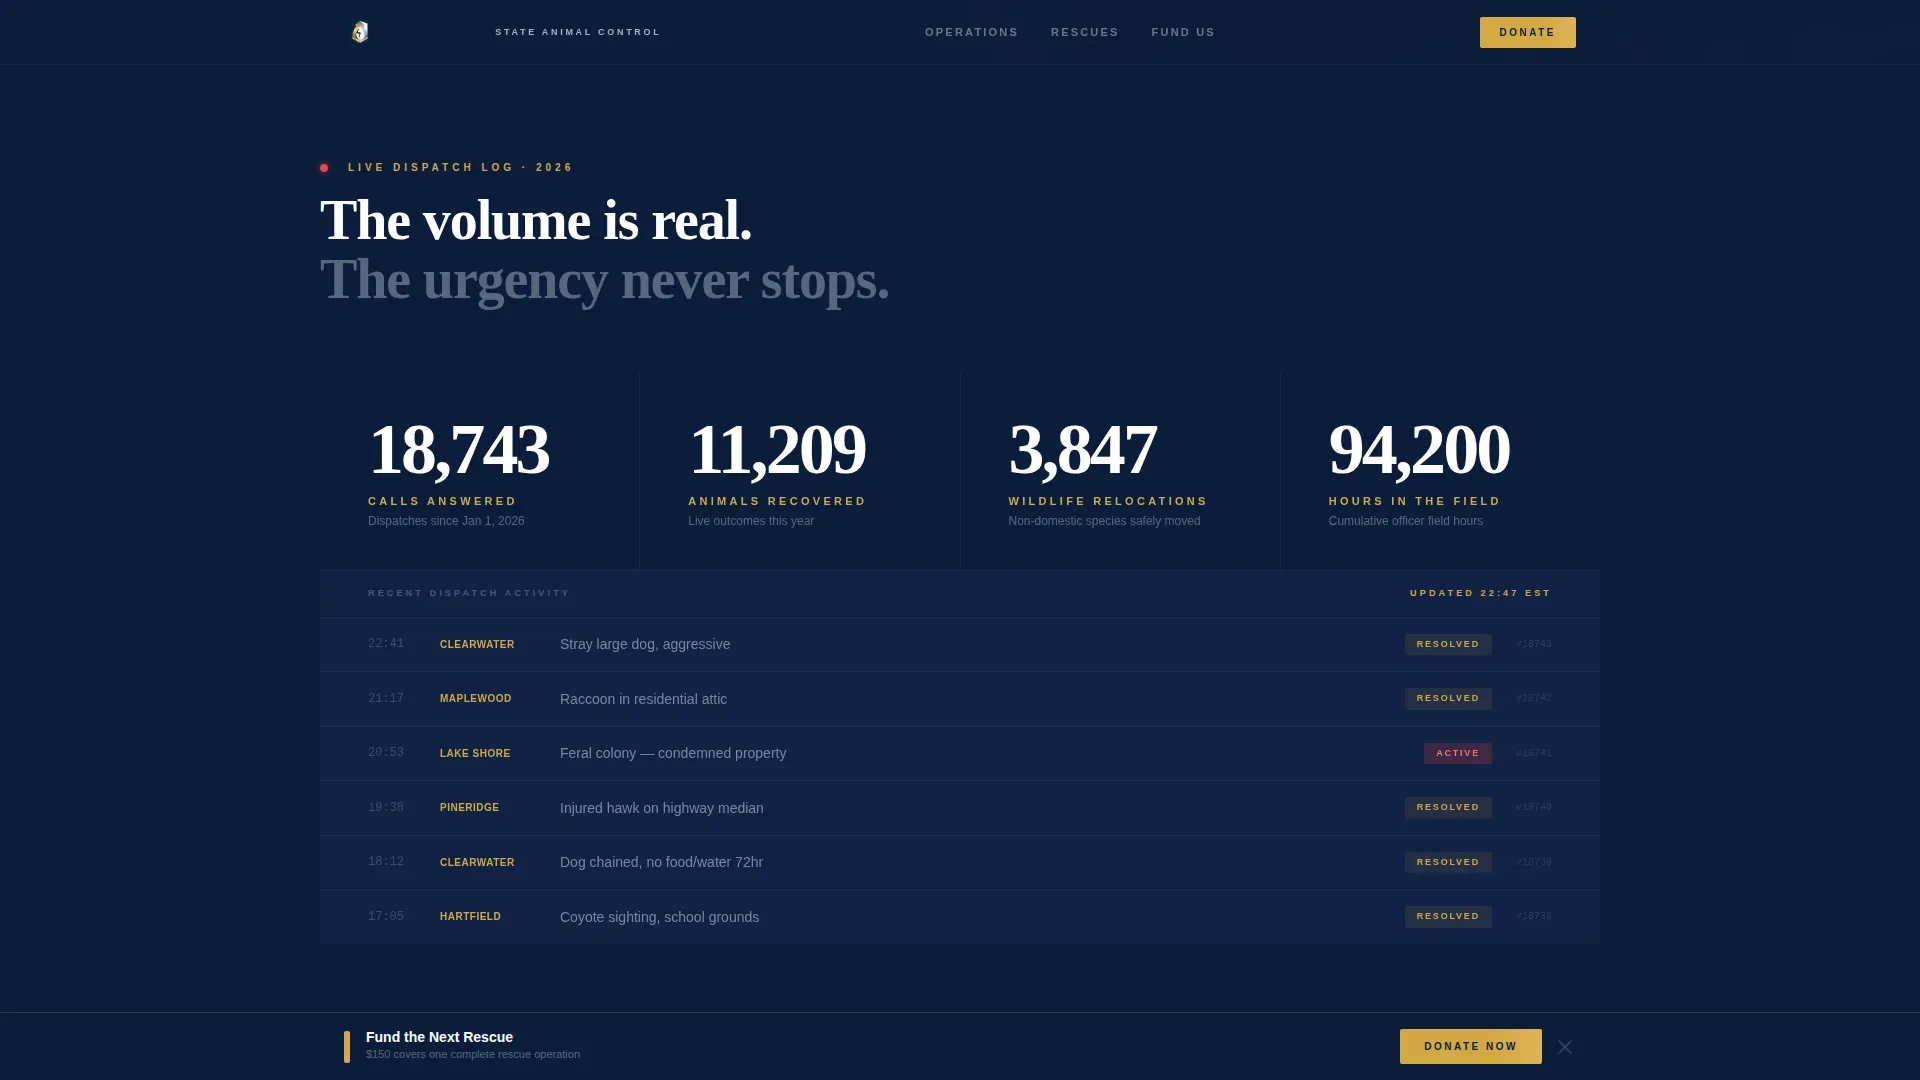Click the $150 covers one rescue text
Screen dimensions: 1920x1080
point(472,1054)
